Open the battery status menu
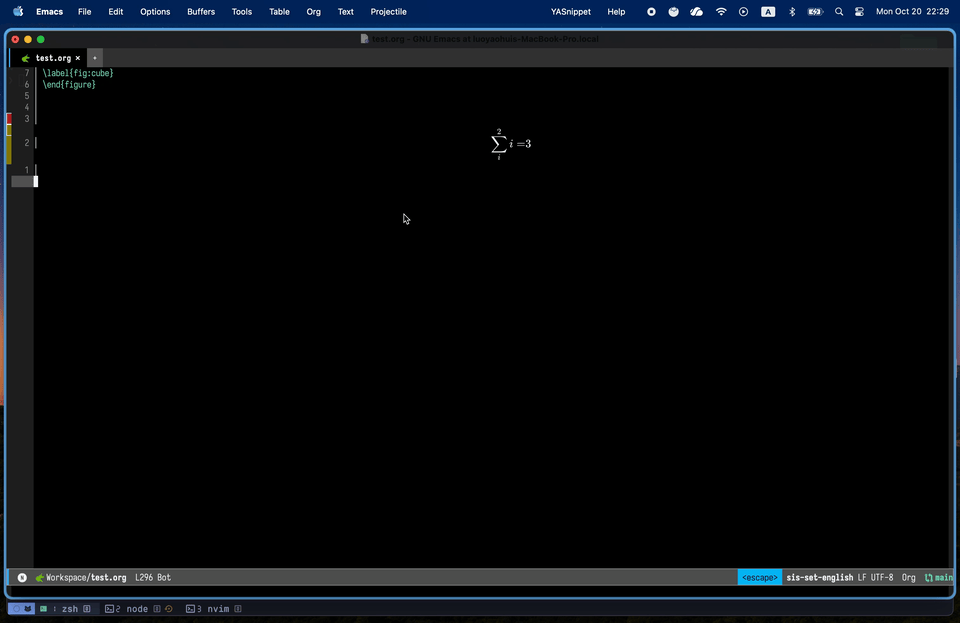The height and width of the screenshot is (623, 960). [814, 11]
